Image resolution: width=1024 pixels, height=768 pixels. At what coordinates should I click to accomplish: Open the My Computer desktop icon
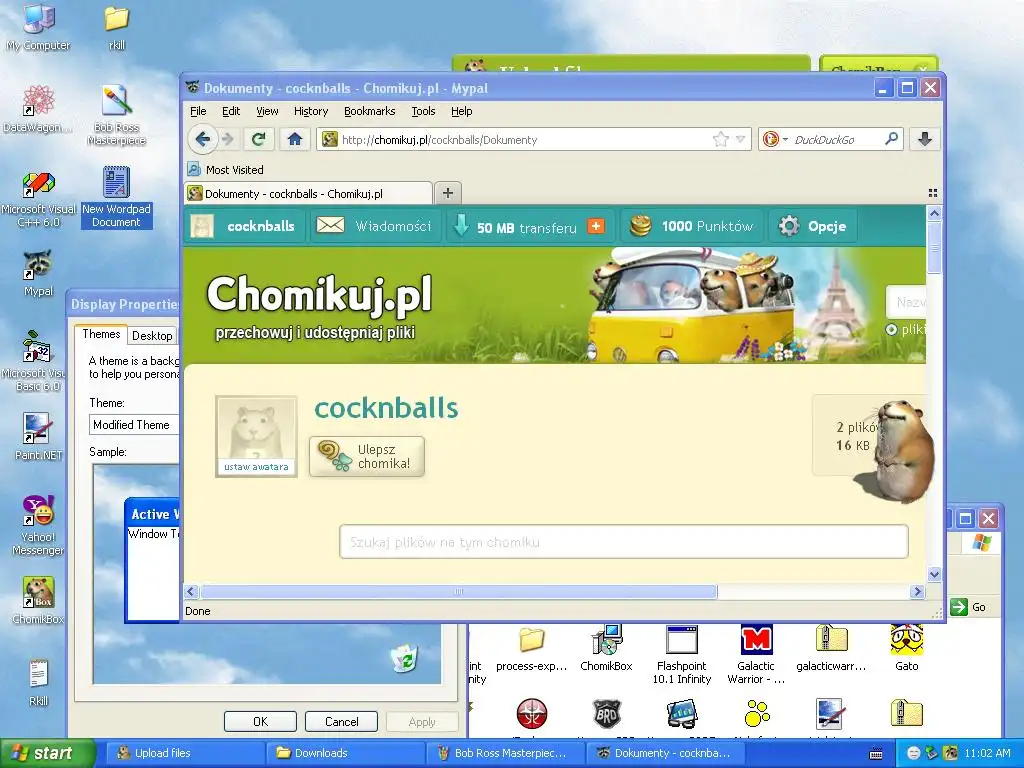[x=38, y=27]
